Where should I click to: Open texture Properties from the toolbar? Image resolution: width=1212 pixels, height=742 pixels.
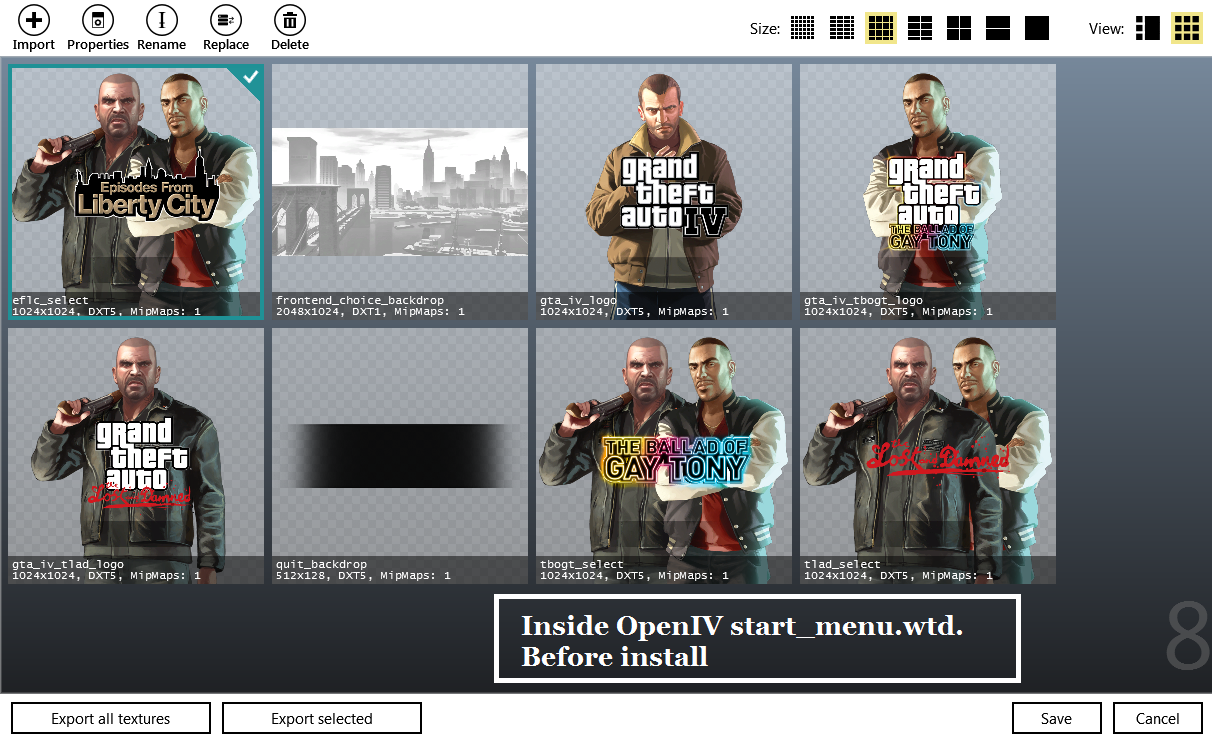point(98,21)
